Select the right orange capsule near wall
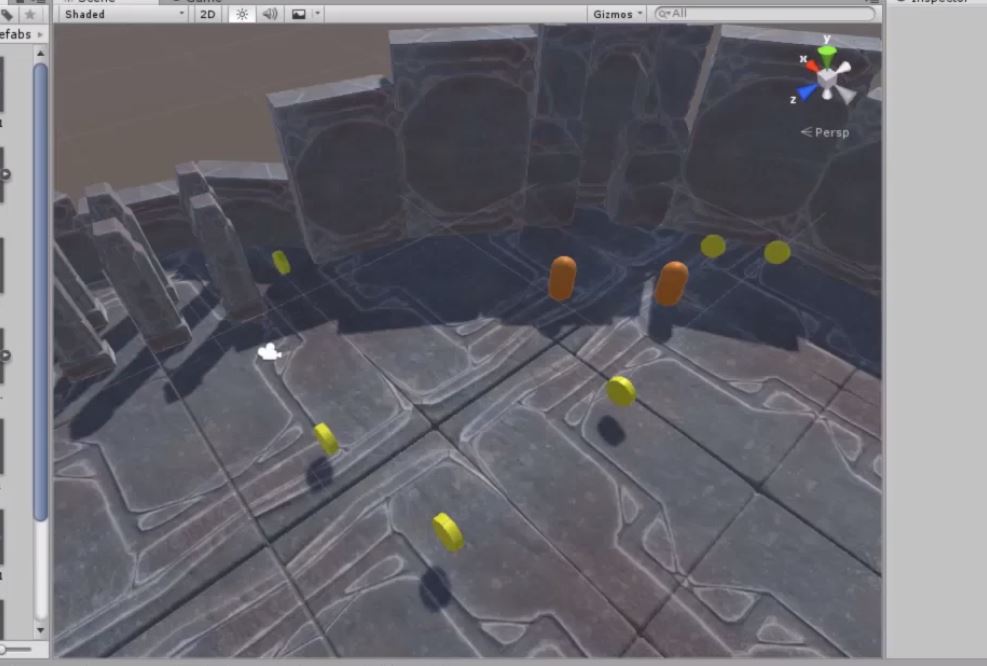The width and height of the screenshot is (987, 666). tap(672, 283)
